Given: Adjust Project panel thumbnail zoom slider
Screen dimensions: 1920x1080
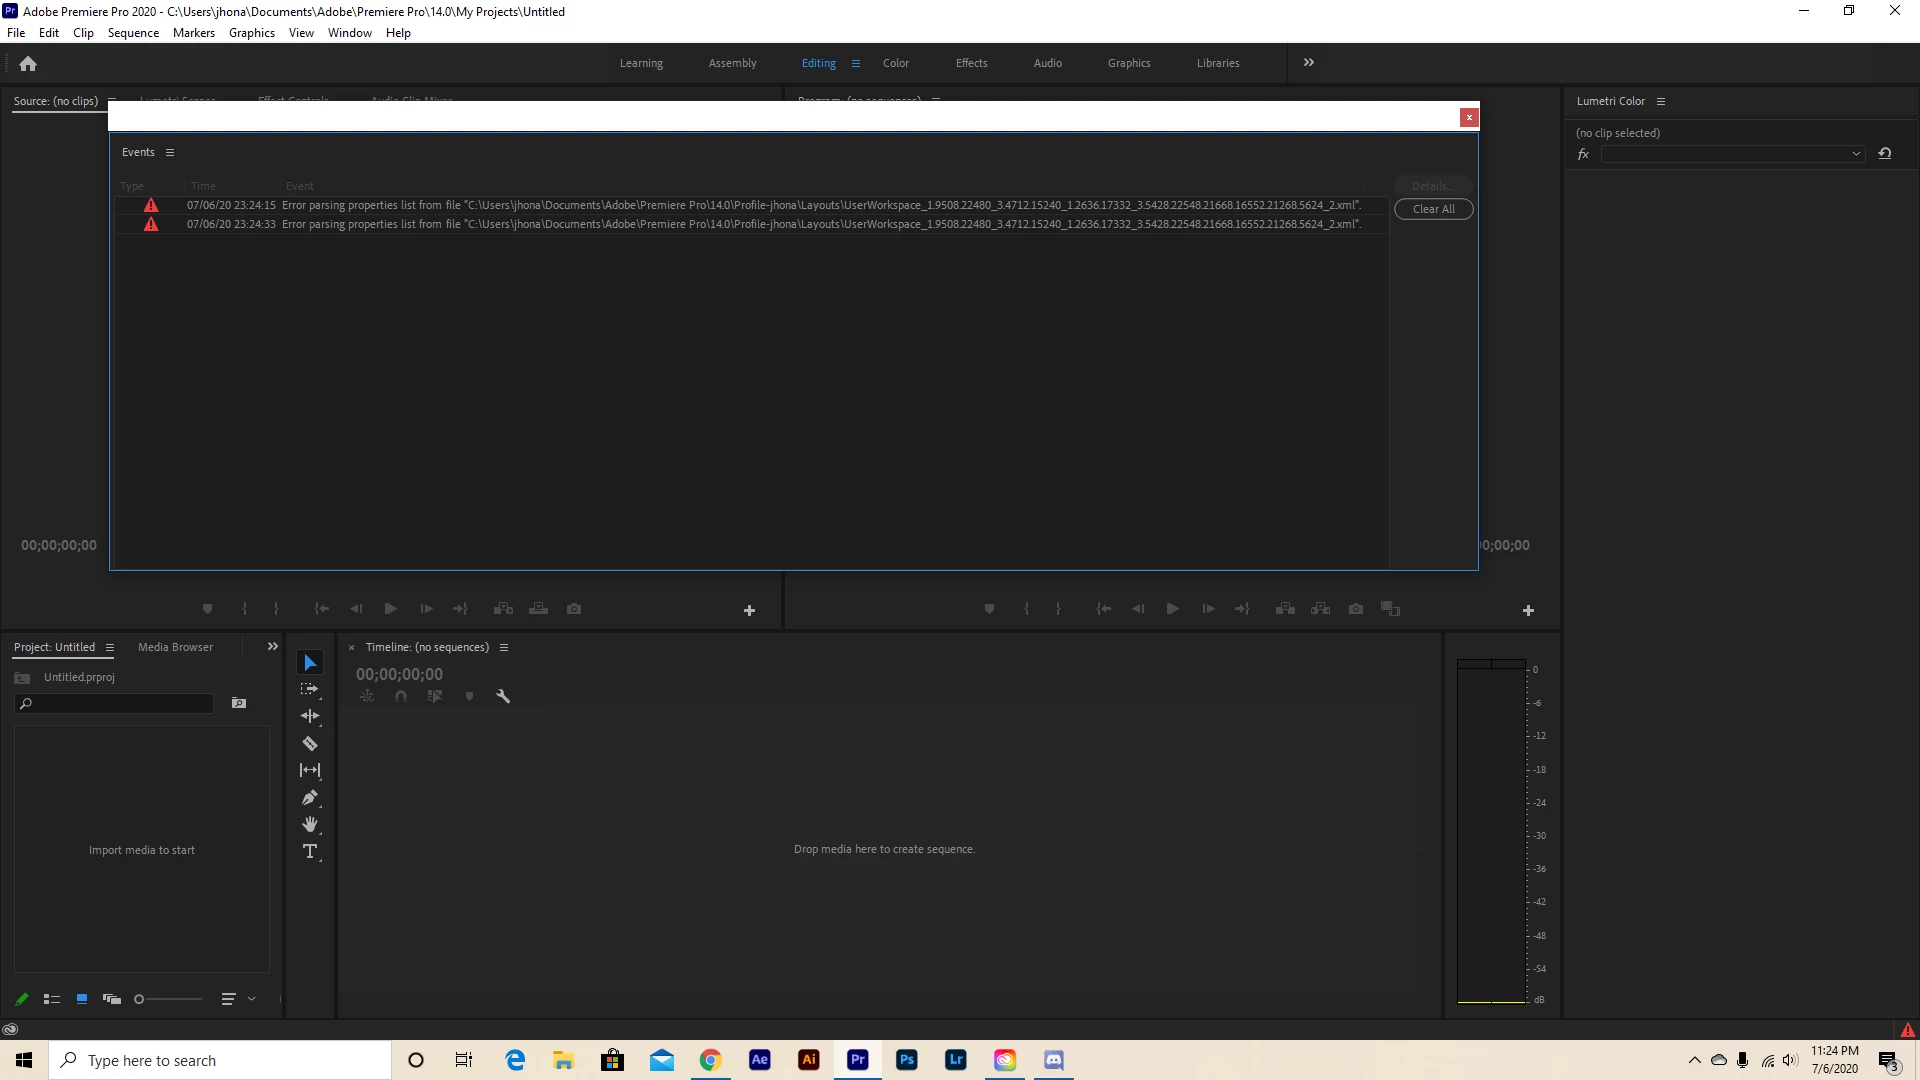Looking at the screenshot, I should (x=140, y=999).
